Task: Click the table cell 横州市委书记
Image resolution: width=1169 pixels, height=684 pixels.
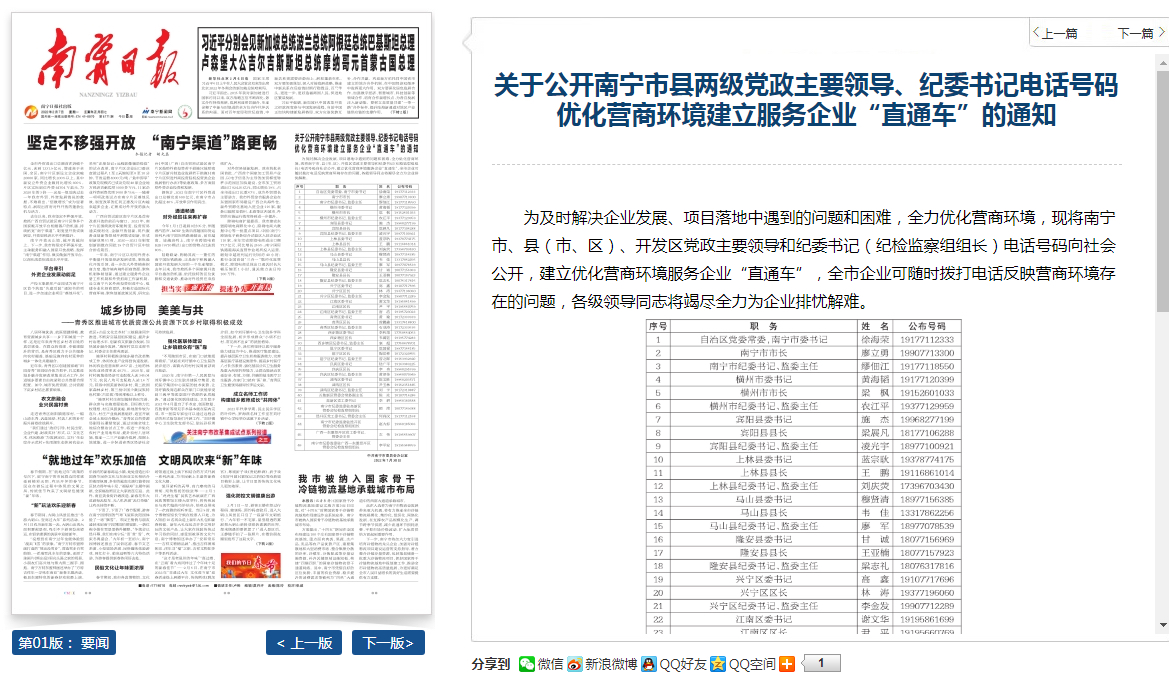Action: click(x=763, y=380)
